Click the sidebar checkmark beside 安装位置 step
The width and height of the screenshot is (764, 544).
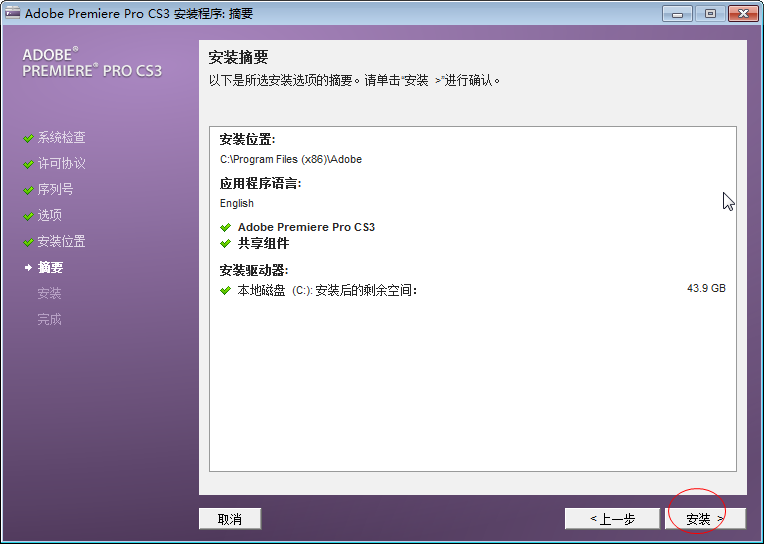coord(29,242)
